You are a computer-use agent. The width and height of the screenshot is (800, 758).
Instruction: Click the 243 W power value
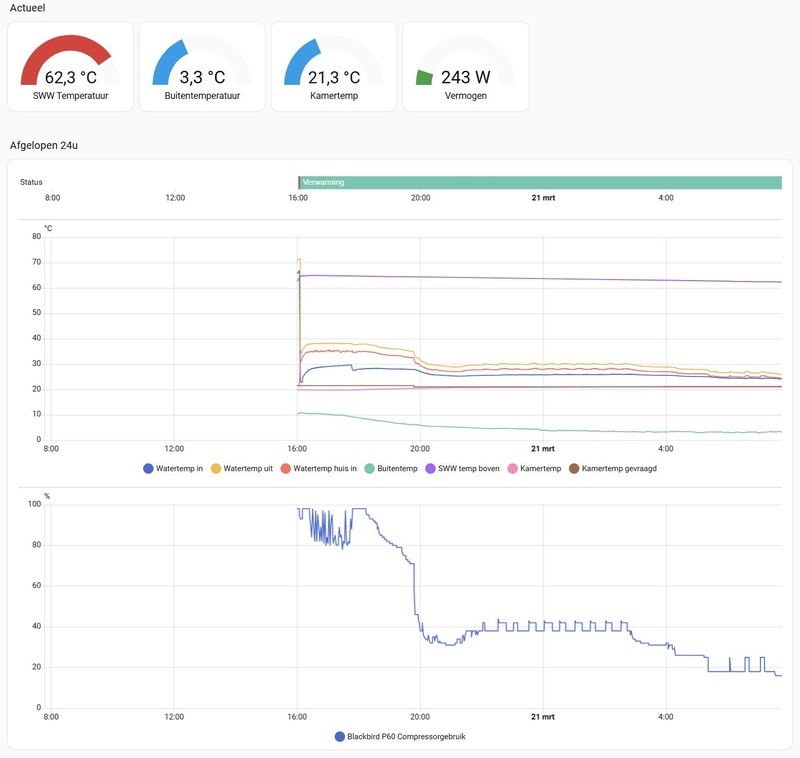pyautogui.click(x=465, y=77)
